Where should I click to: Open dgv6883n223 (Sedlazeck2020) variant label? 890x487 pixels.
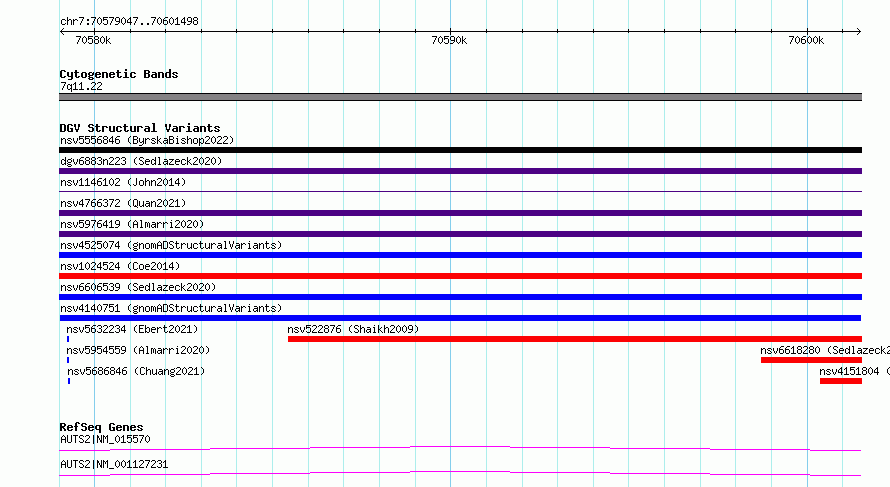point(141,161)
